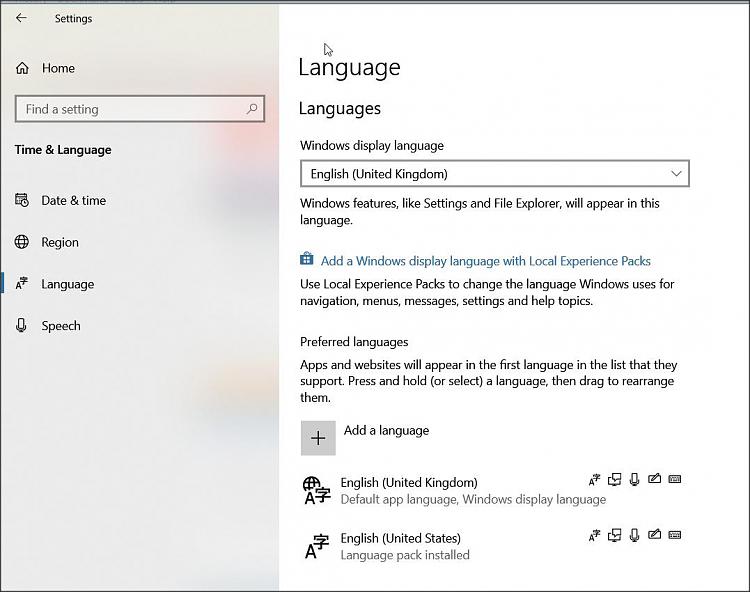The width and height of the screenshot is (750, 592).
Task: Go back with the Settings arrow
Action: (21, 18)
